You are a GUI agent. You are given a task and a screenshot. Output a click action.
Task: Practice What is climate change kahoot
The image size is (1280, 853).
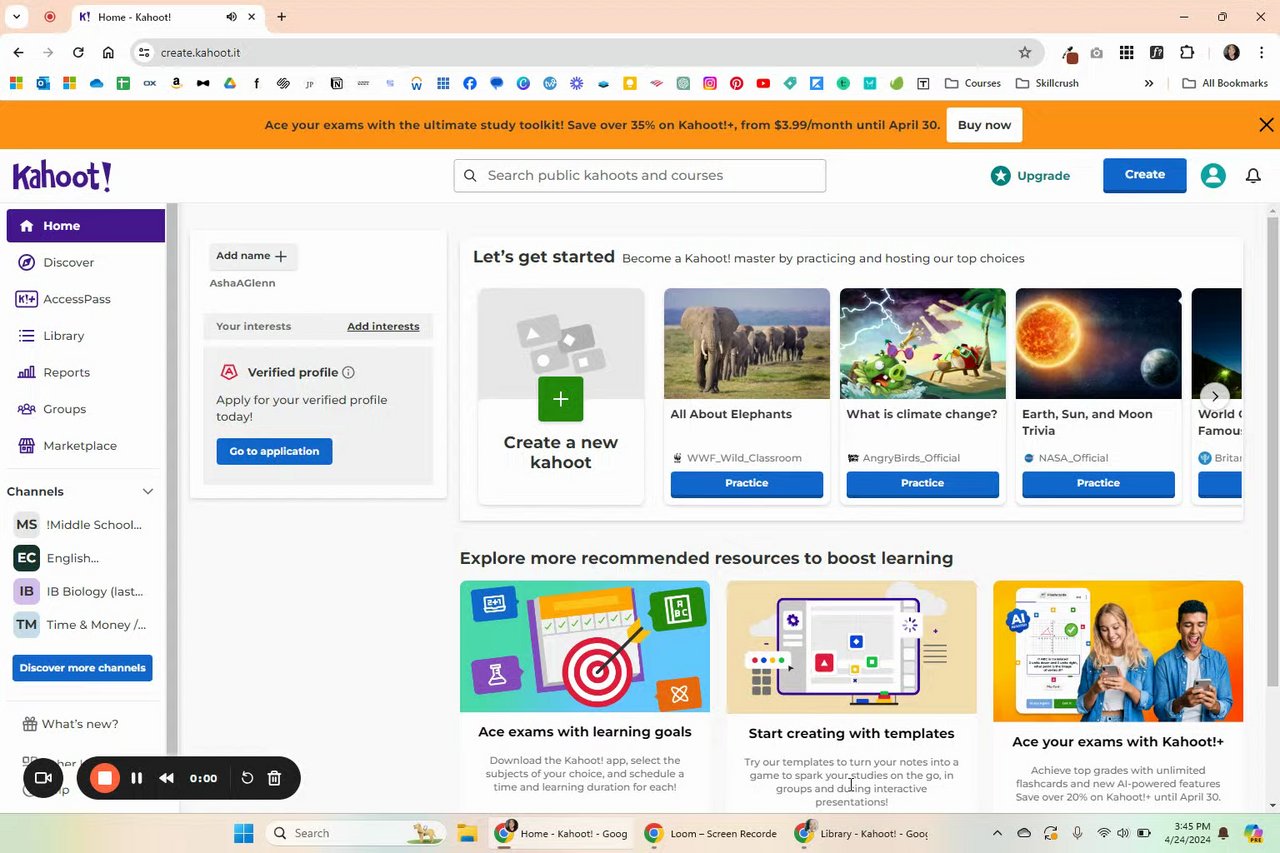coord(922,483)
